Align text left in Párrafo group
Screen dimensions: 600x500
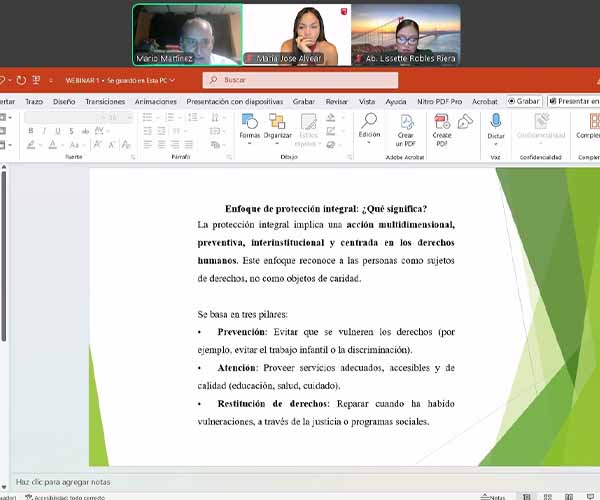148,144
